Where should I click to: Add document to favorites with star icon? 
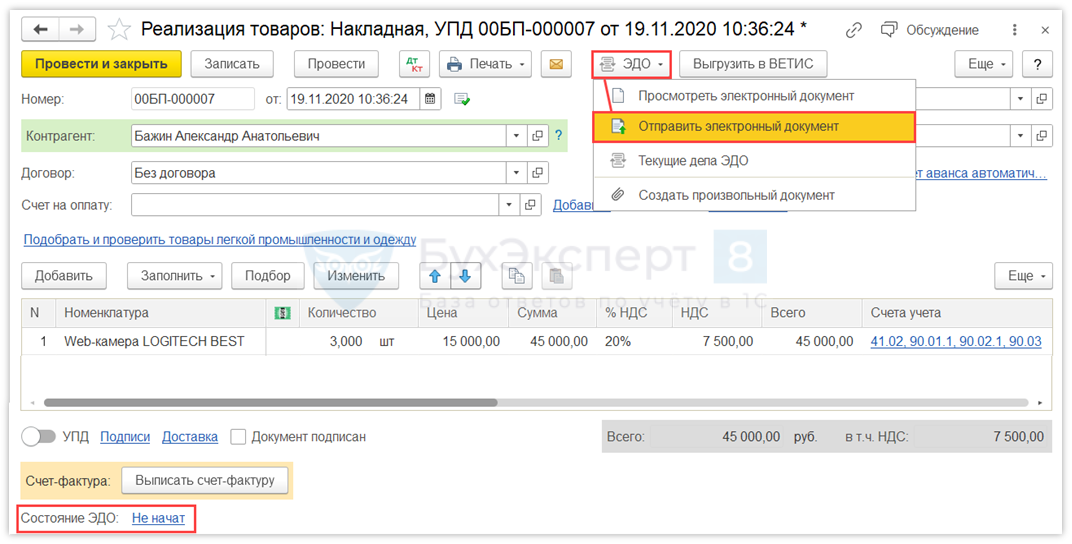click(x=119, y=29)
